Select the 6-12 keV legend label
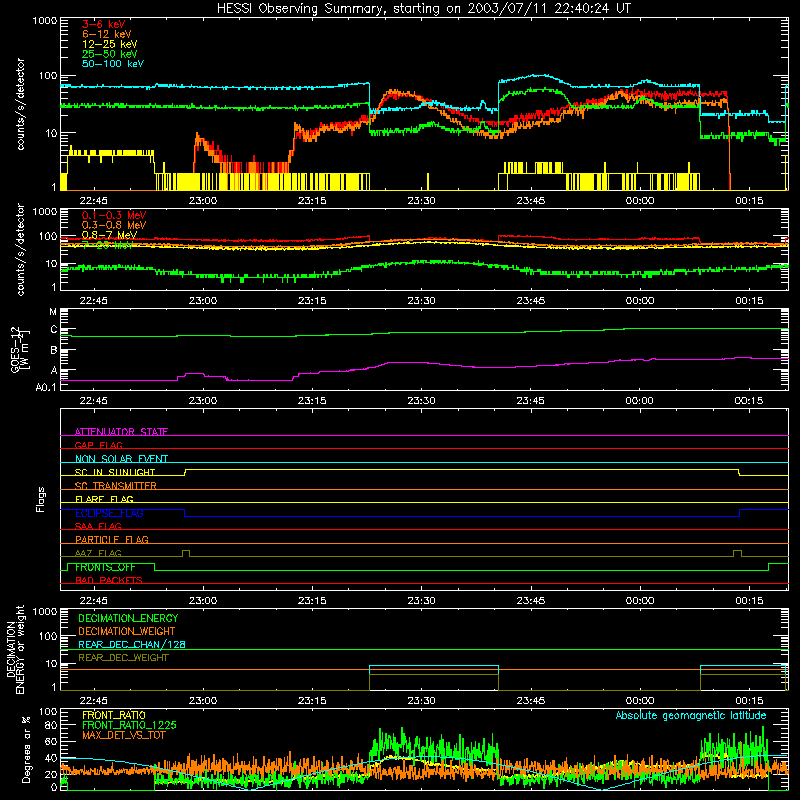 point(107,34)
